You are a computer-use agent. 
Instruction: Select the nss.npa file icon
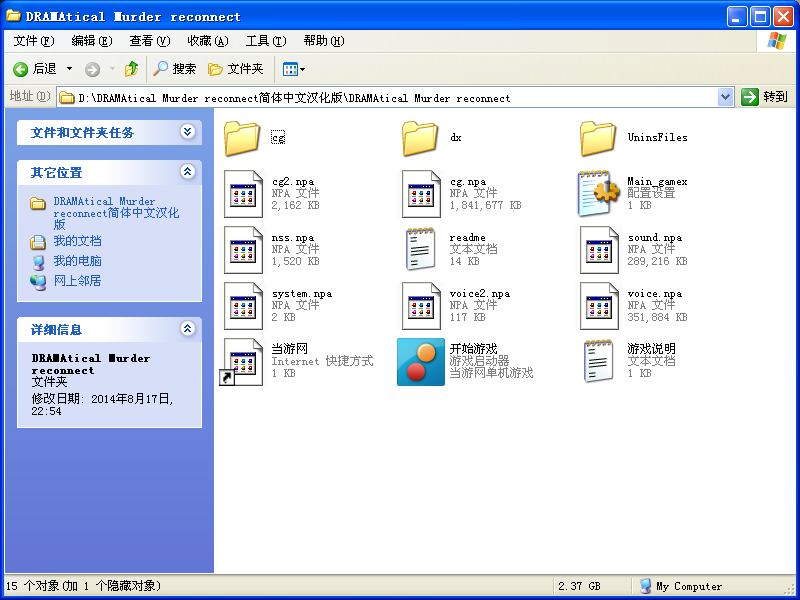243,250
